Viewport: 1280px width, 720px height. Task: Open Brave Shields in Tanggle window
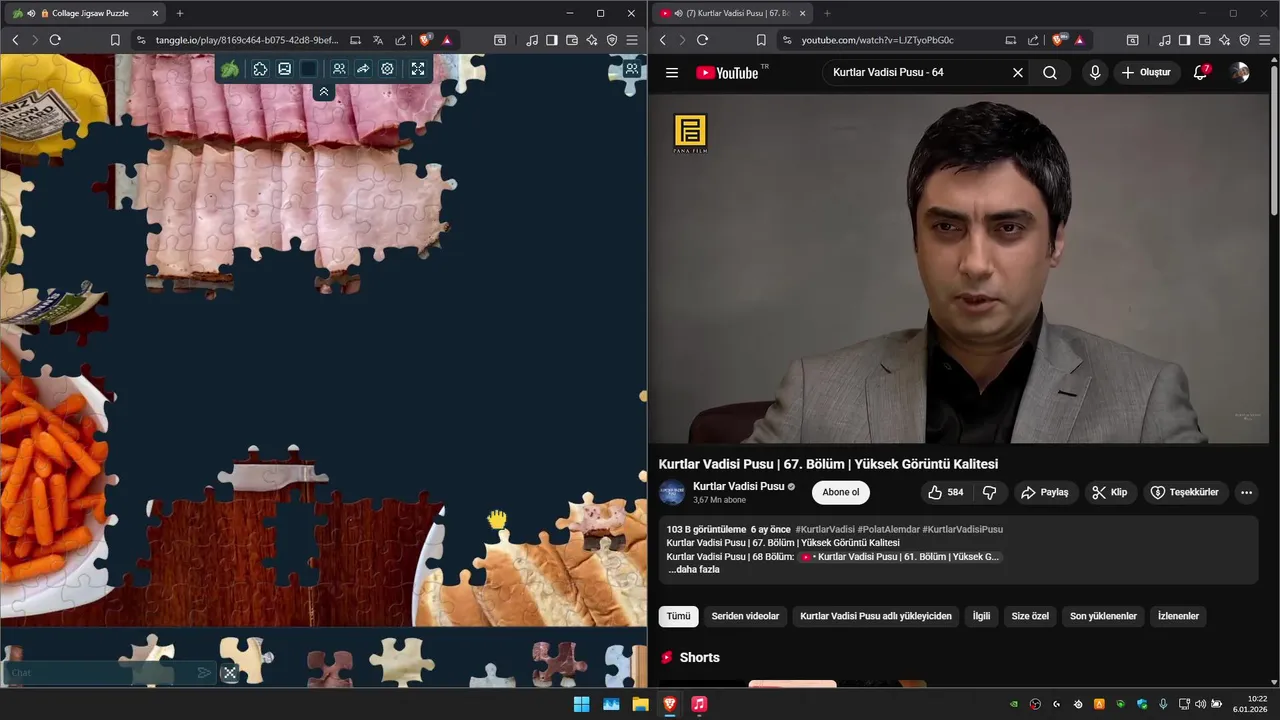[425, 40]
